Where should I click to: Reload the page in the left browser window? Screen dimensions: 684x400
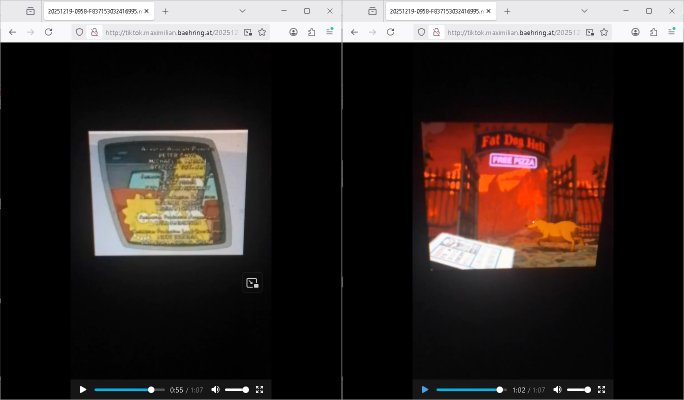click(x=48, y=32)
